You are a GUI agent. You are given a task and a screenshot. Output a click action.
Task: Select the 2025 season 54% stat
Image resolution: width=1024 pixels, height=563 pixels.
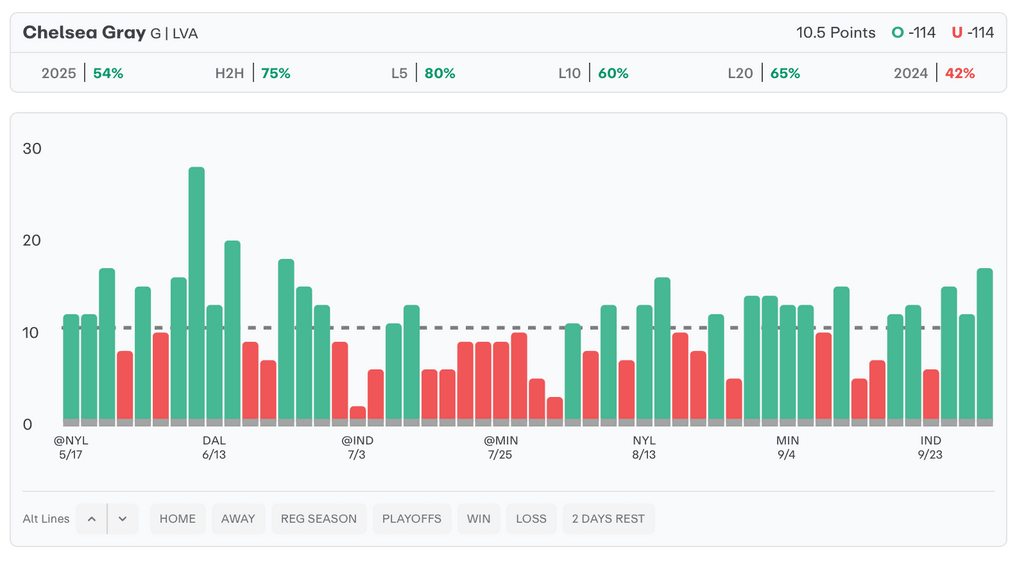point(82,73)
